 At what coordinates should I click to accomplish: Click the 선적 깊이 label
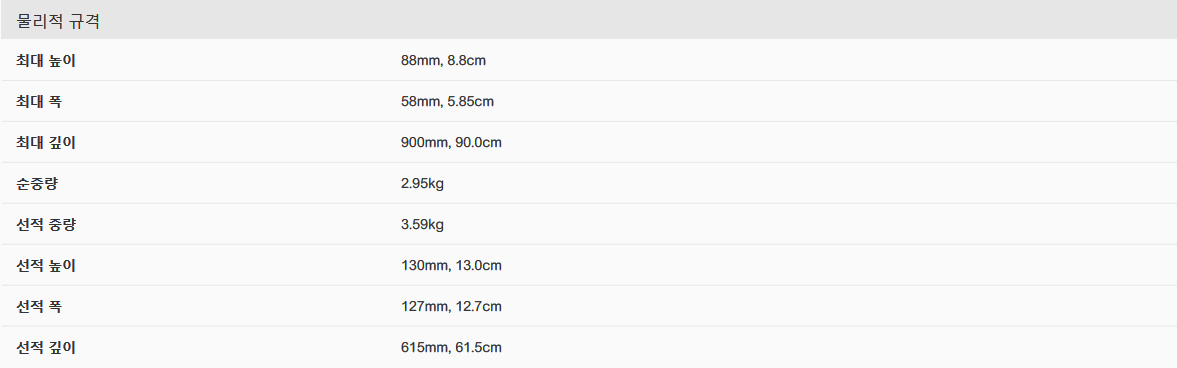46,347
